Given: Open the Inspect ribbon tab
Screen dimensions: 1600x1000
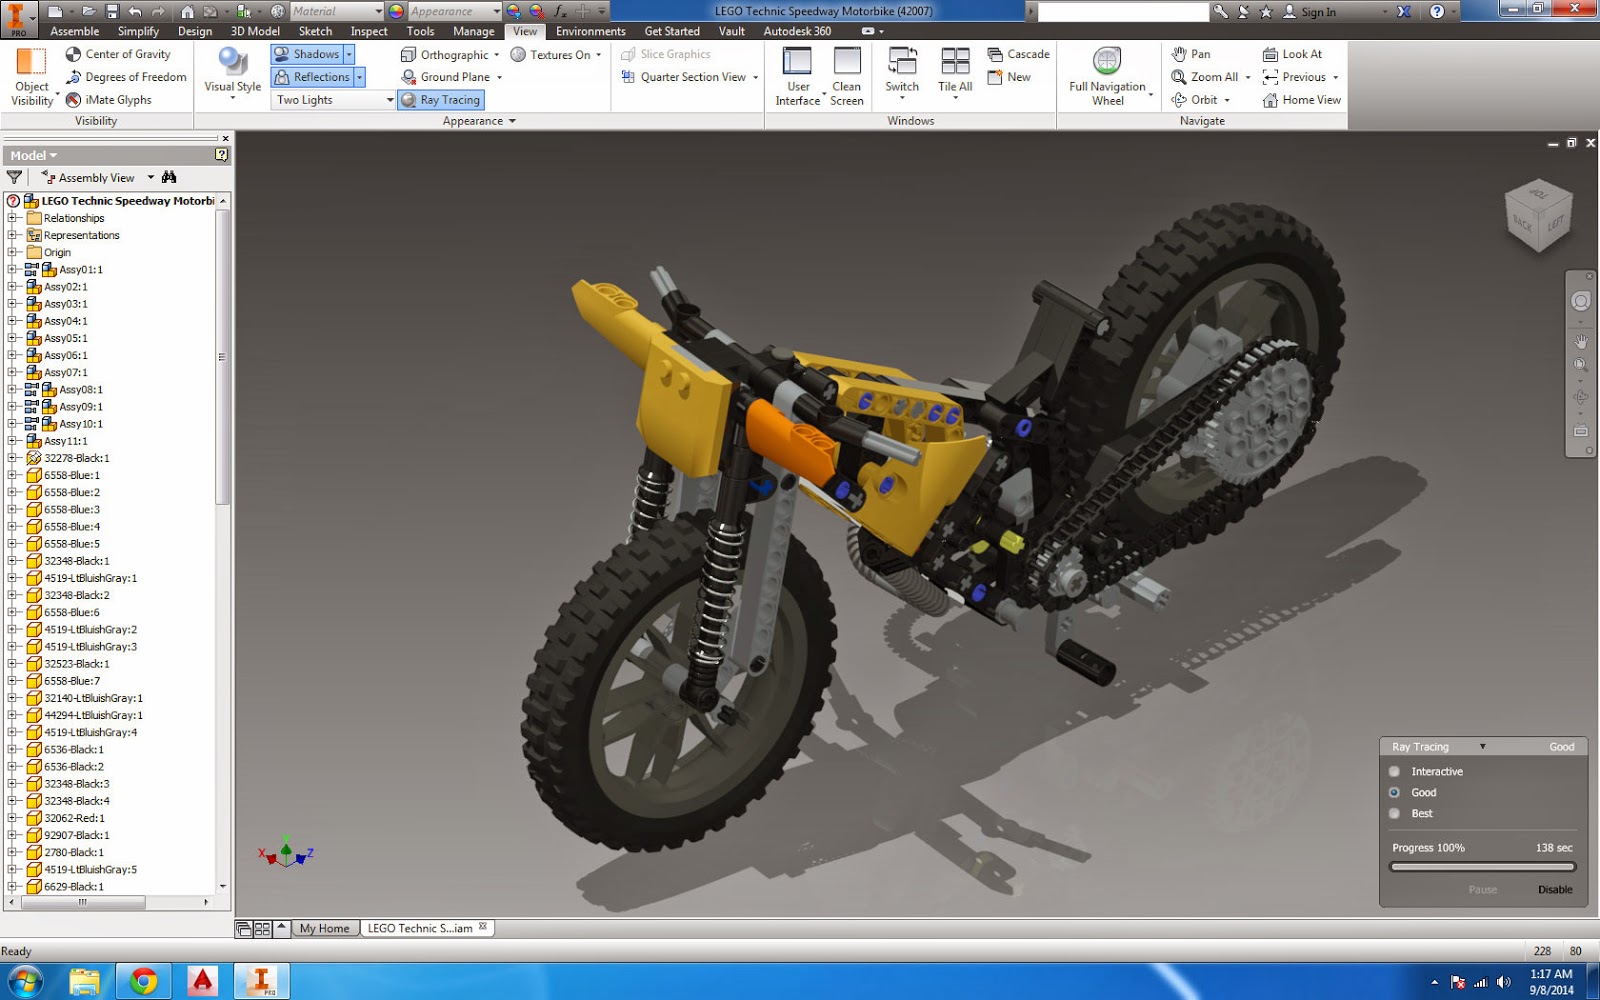Looking at the screenshot, I should click(368, 31).
